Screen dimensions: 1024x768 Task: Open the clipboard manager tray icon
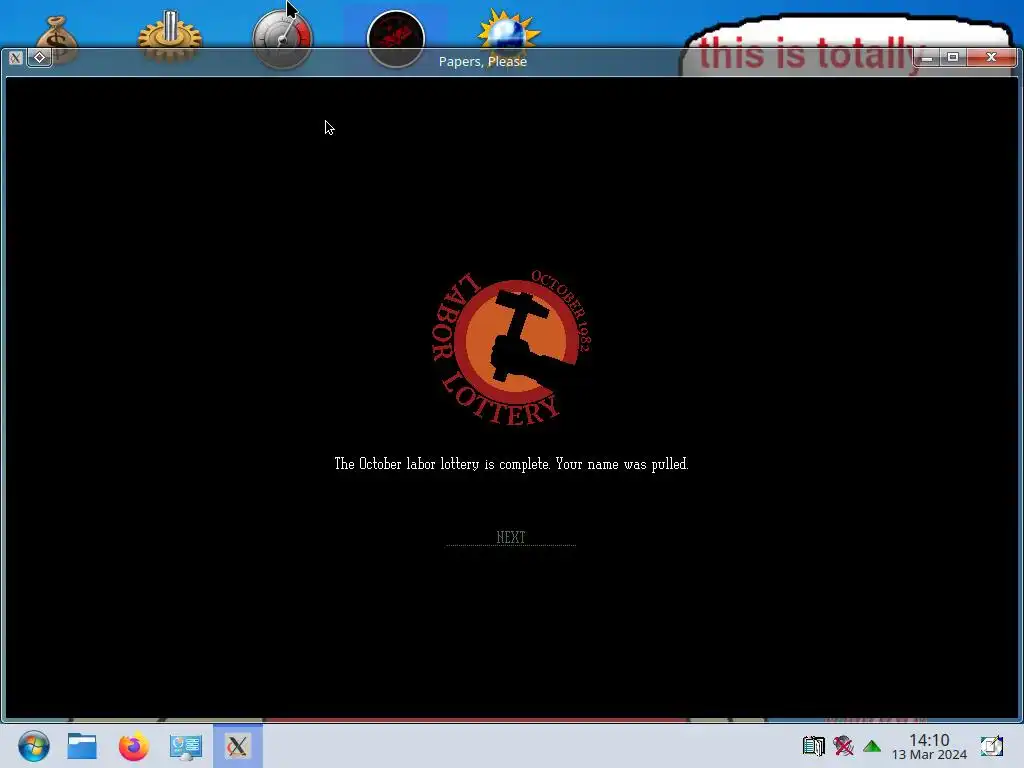814,746
